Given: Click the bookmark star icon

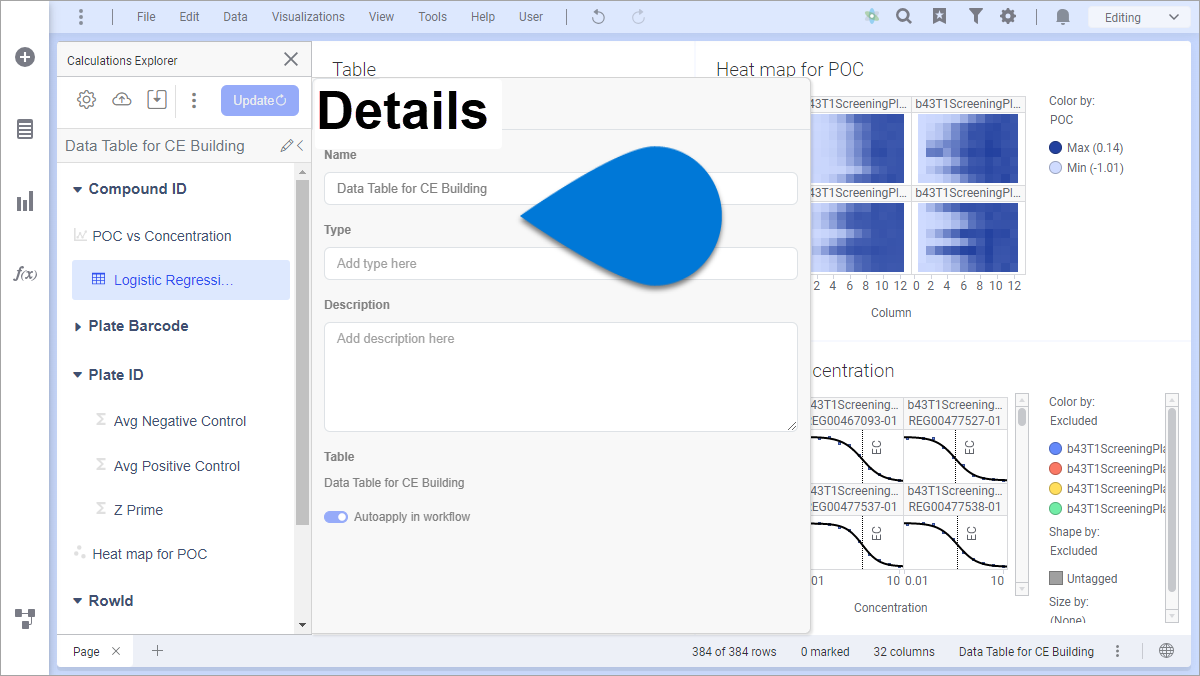Looking at the screenshot, I should pyautogui.click(x=939, y=17).
